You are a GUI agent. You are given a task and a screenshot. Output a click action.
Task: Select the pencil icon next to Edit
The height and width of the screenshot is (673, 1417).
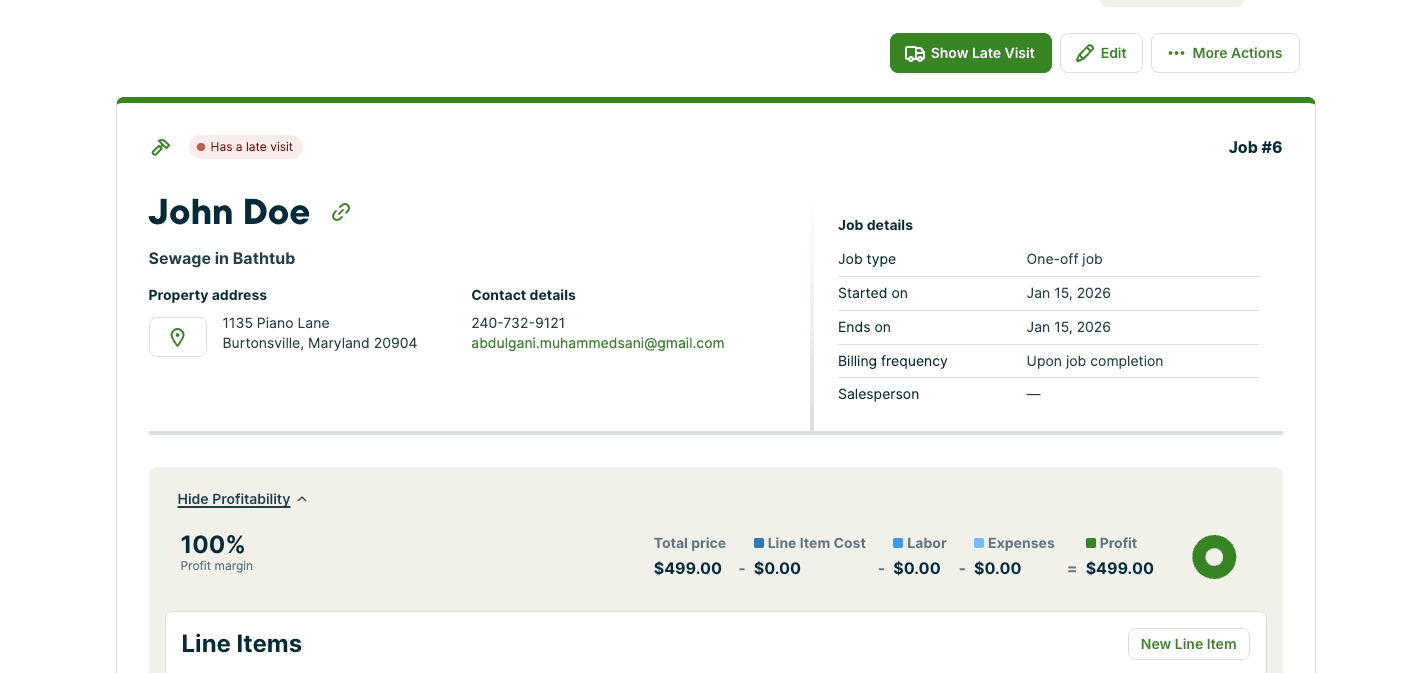(x=1085, y=53)
